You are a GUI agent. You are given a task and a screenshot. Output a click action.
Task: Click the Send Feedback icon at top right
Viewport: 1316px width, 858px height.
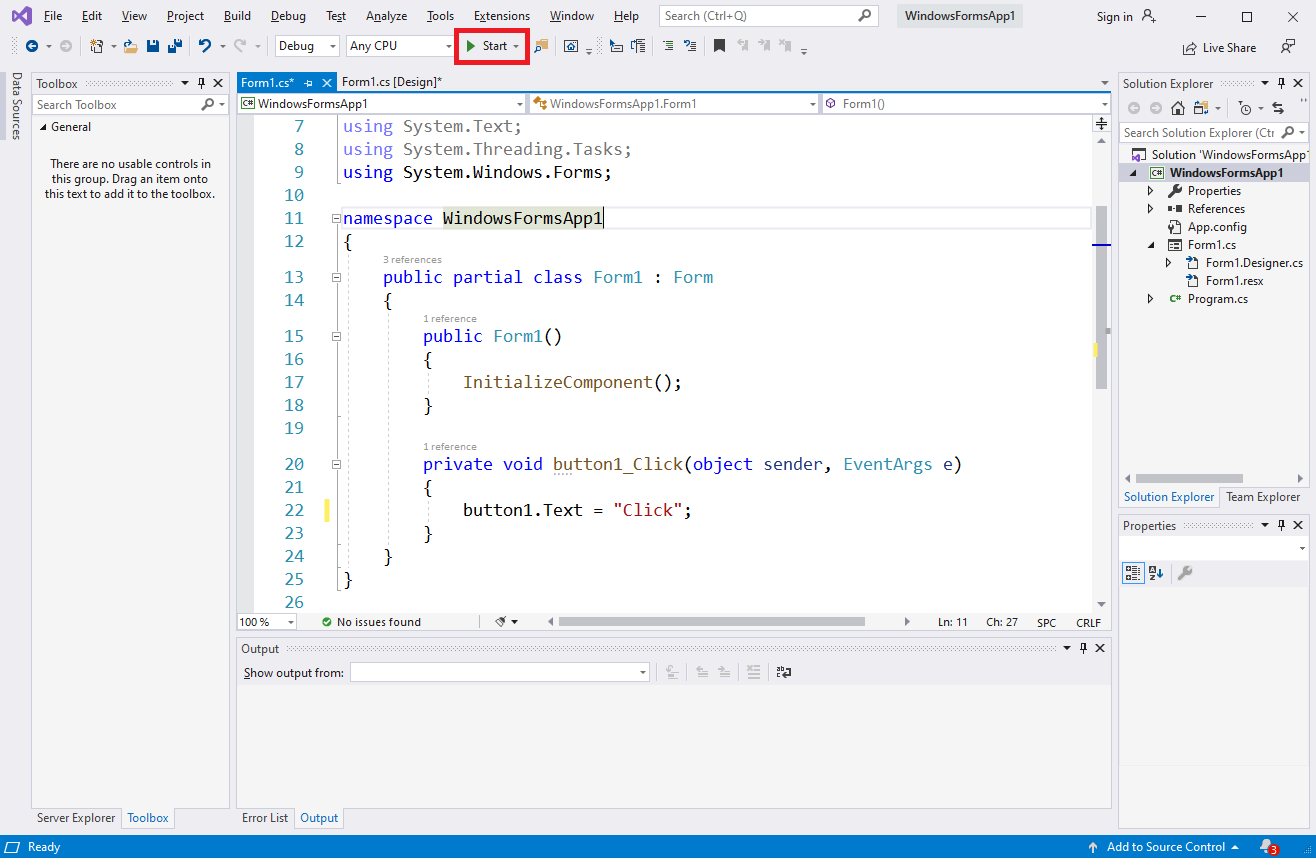[x=1288, y=47]
